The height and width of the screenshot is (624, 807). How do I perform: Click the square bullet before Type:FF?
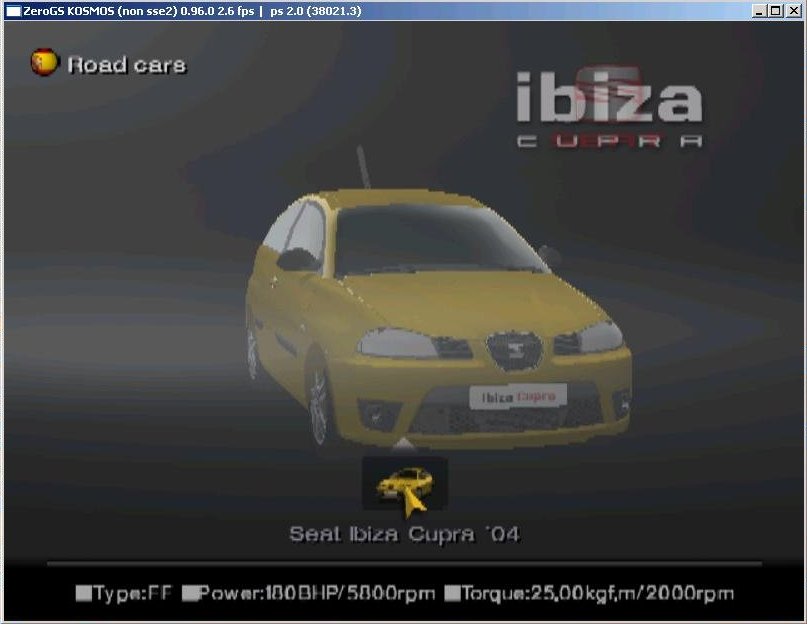[83, 593]
